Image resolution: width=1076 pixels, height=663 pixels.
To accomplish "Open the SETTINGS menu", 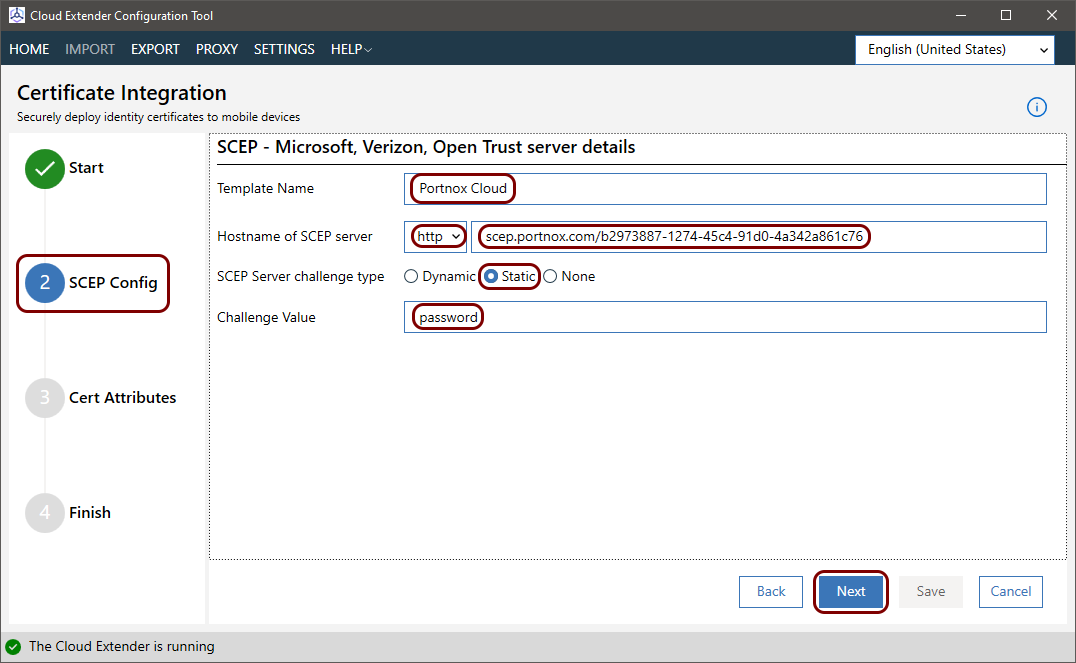I will pos(284,49).
